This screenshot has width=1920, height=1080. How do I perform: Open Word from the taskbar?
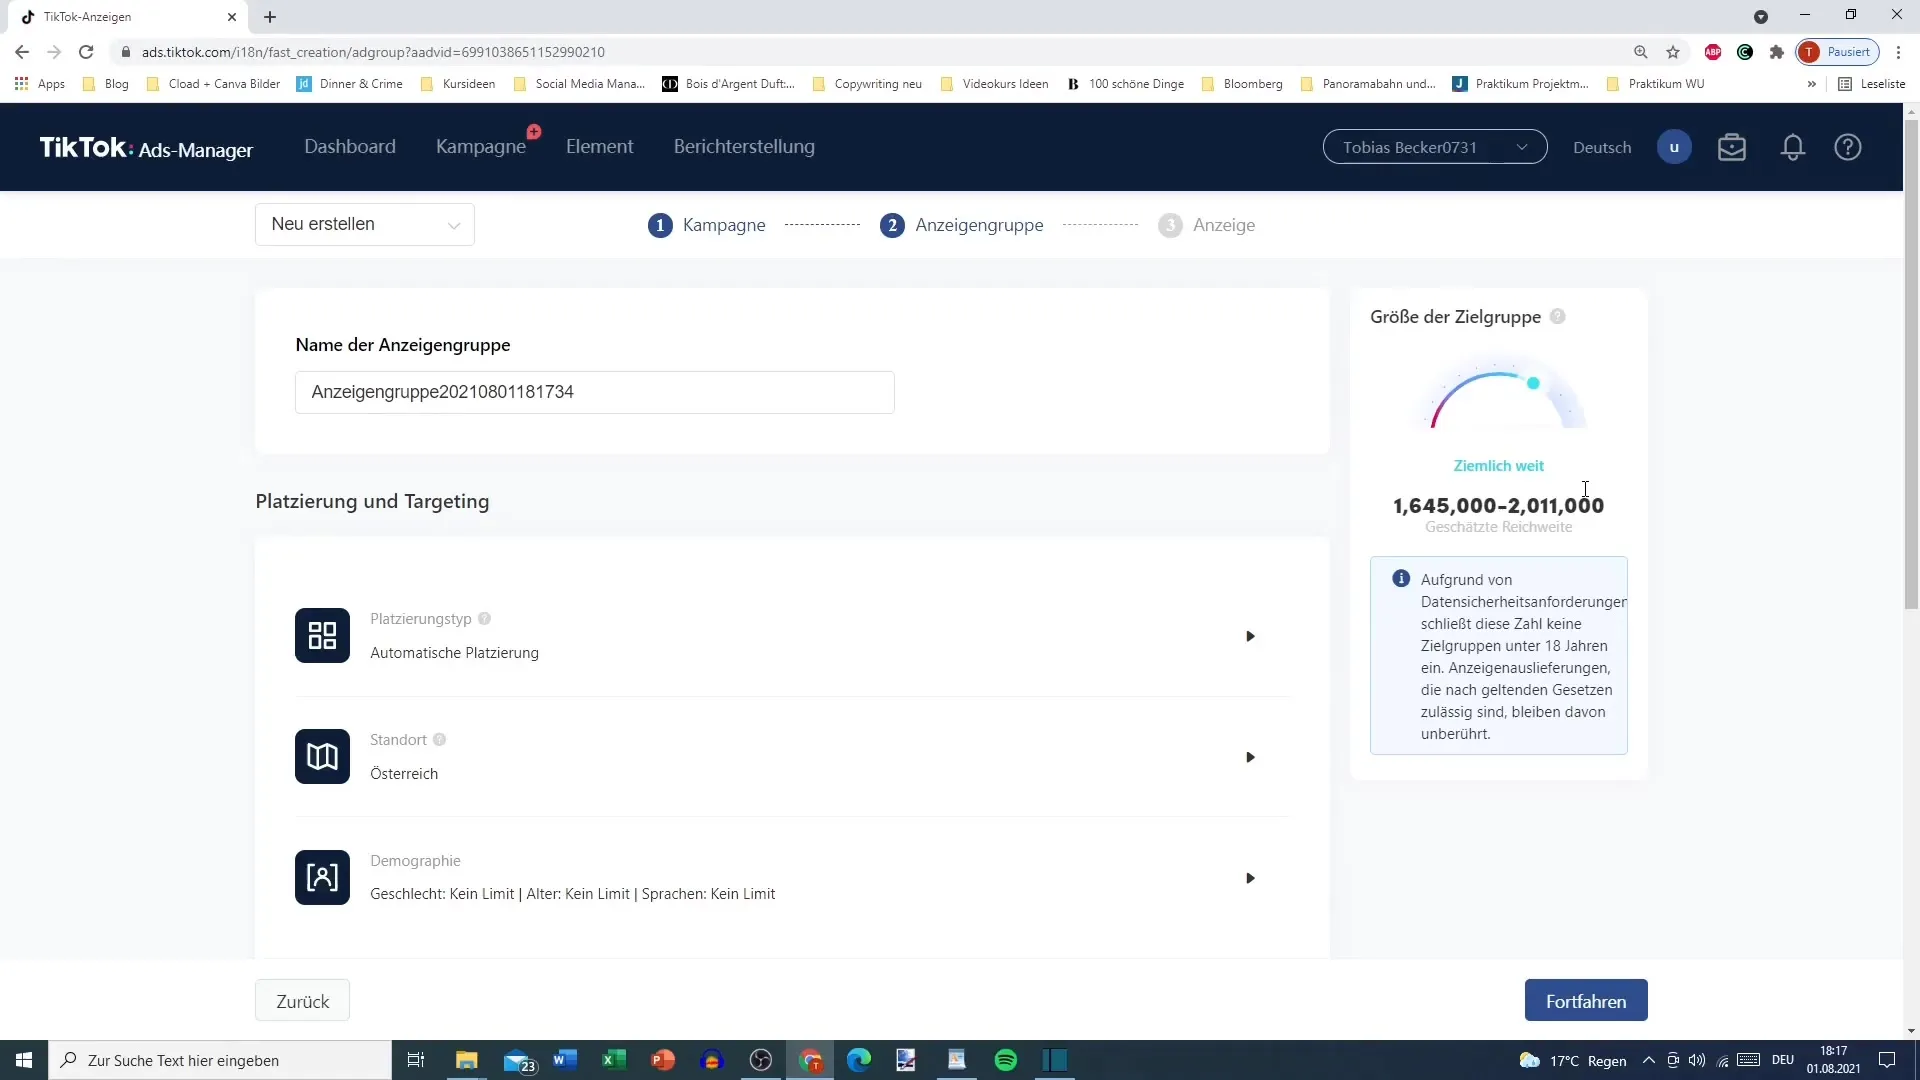[x=565, y=1060]
